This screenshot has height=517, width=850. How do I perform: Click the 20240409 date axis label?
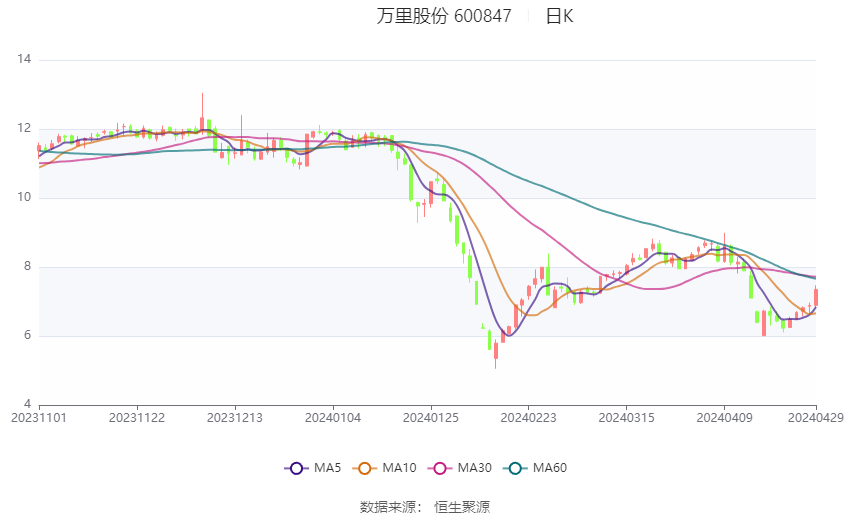pyautogui.click(x=724, y=418)
